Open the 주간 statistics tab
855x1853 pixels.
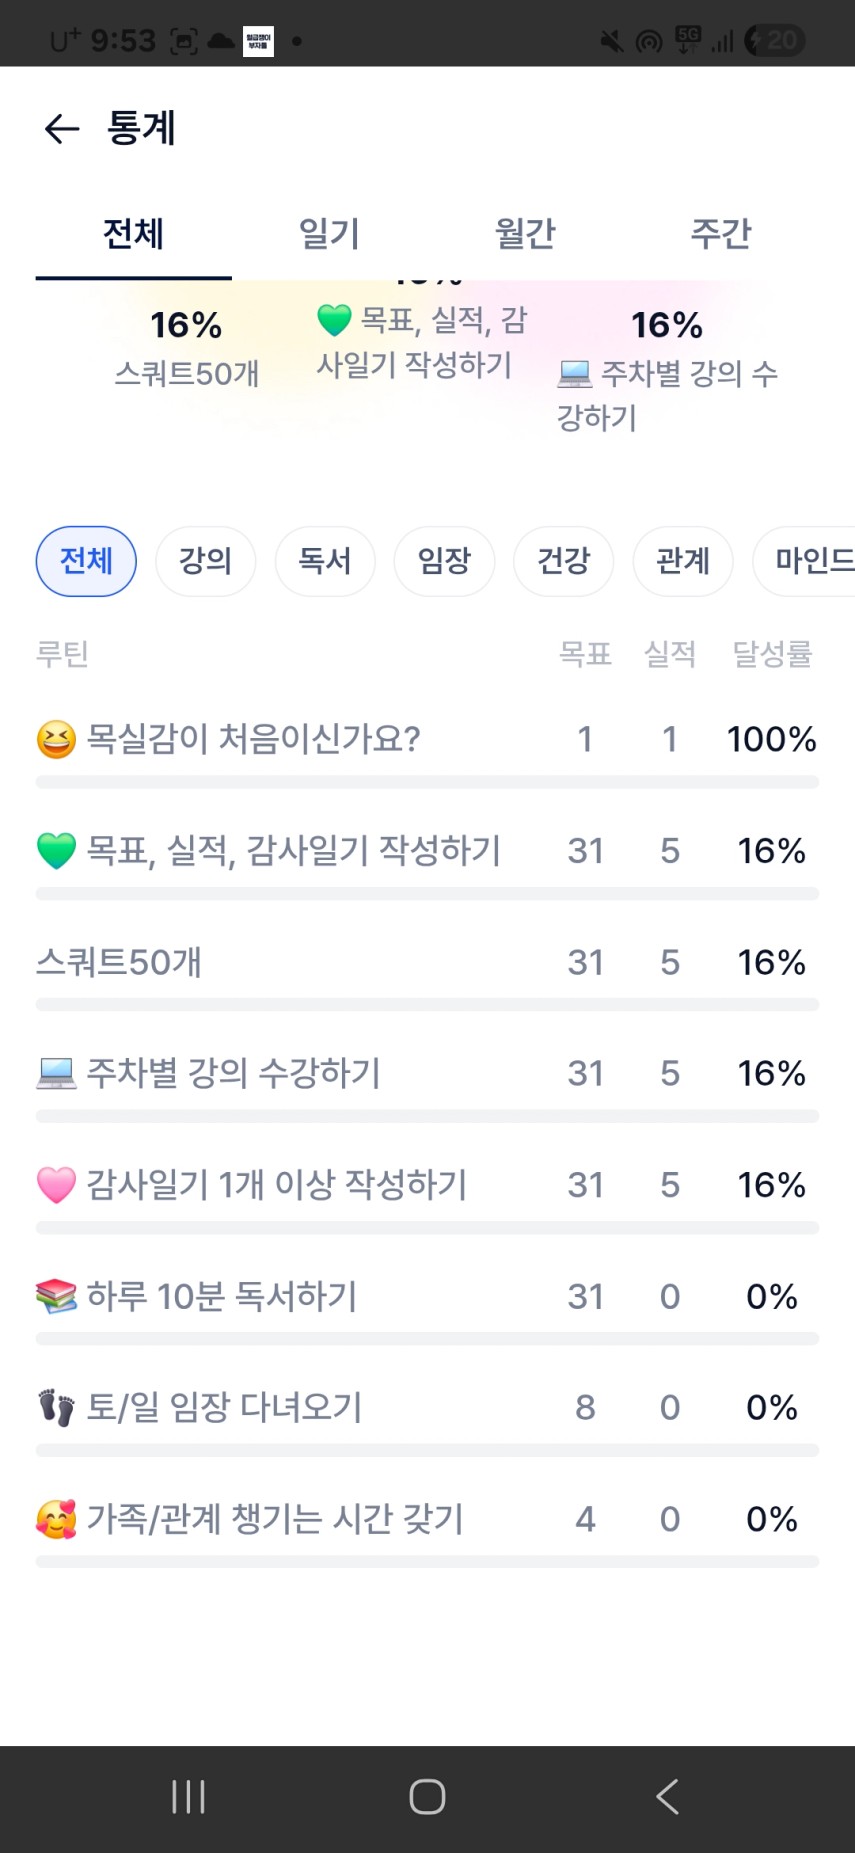(720, 234)
